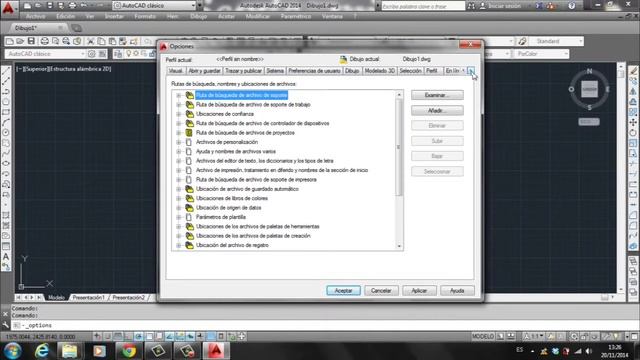Click the workspace switching gear in the status bar
This screenshot has height=360, width=640.
point(574,337)
